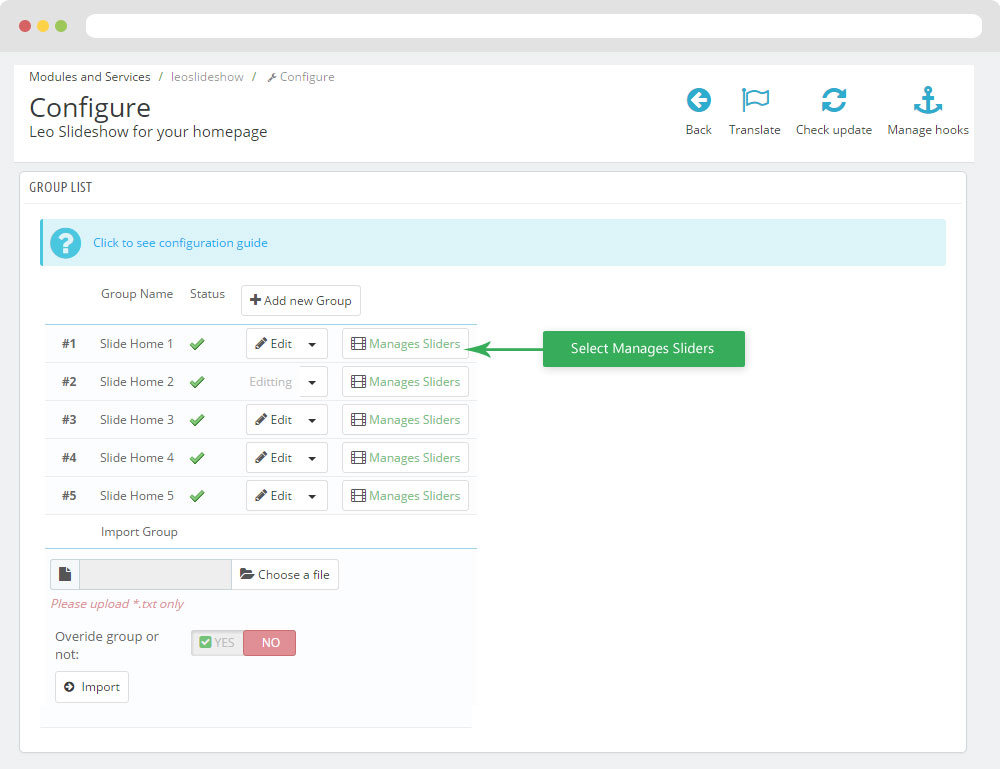1000x769 pixels.
Task: Click Manages Sliders for Slide Home 3
Action: coord(405,420)
